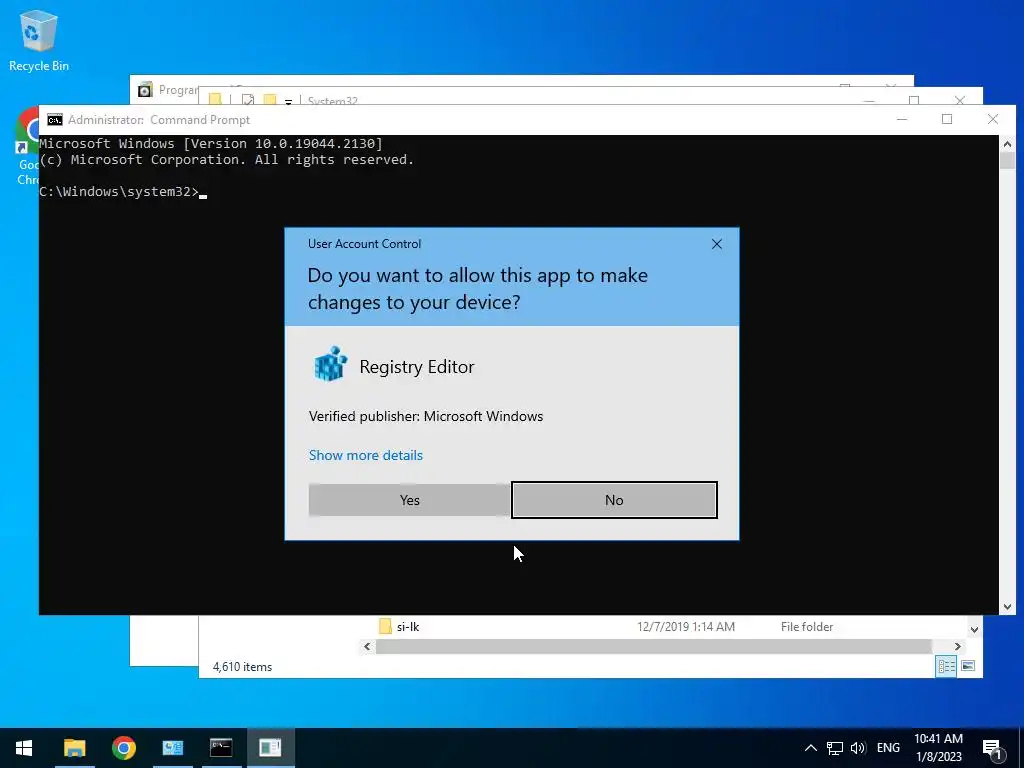The height and width of the screenshot is (768, 1024).
Task: Show hidden icons in system tray
Action: [810, 748]
